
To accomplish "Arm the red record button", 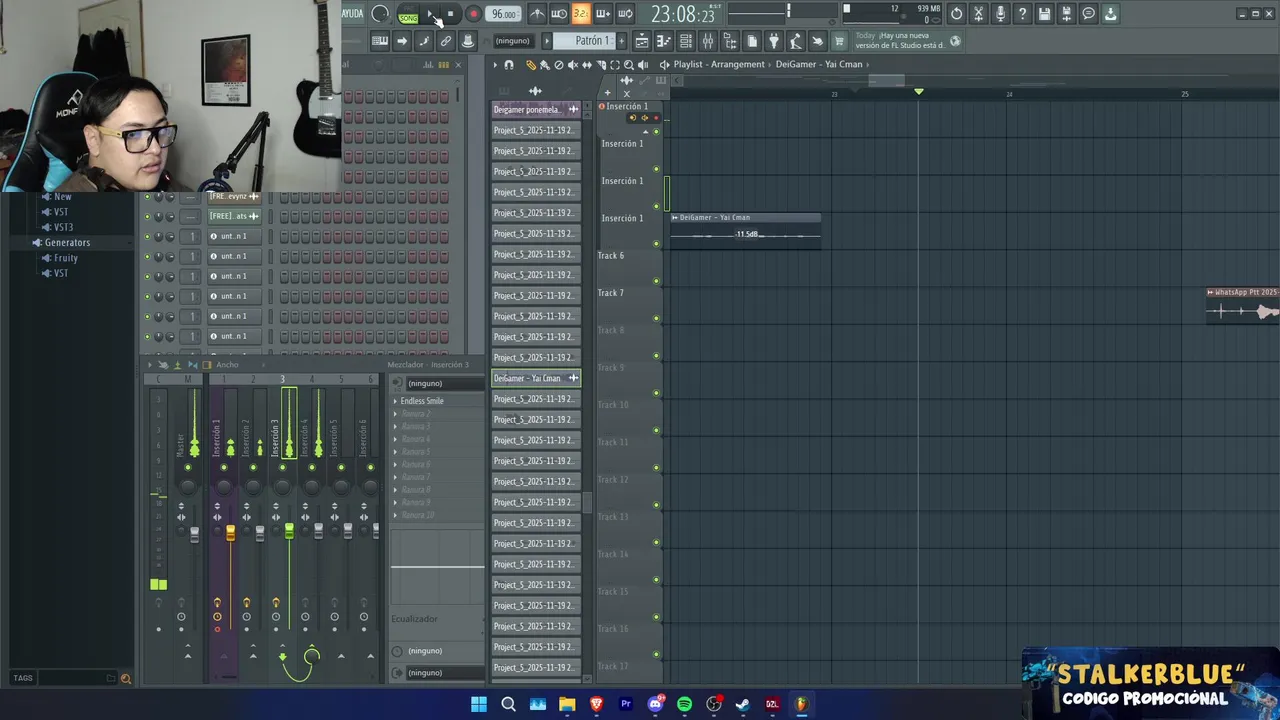I will pos(473,14).
